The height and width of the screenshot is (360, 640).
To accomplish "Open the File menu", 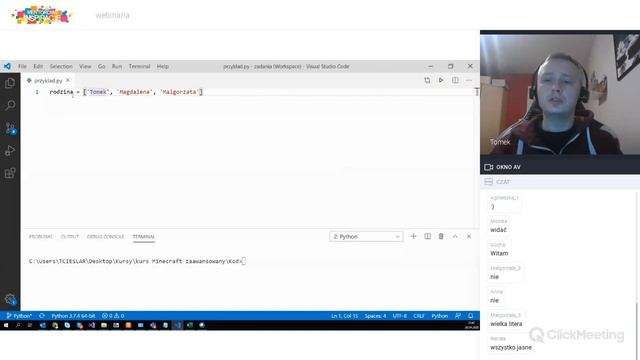I will (22, 66).
